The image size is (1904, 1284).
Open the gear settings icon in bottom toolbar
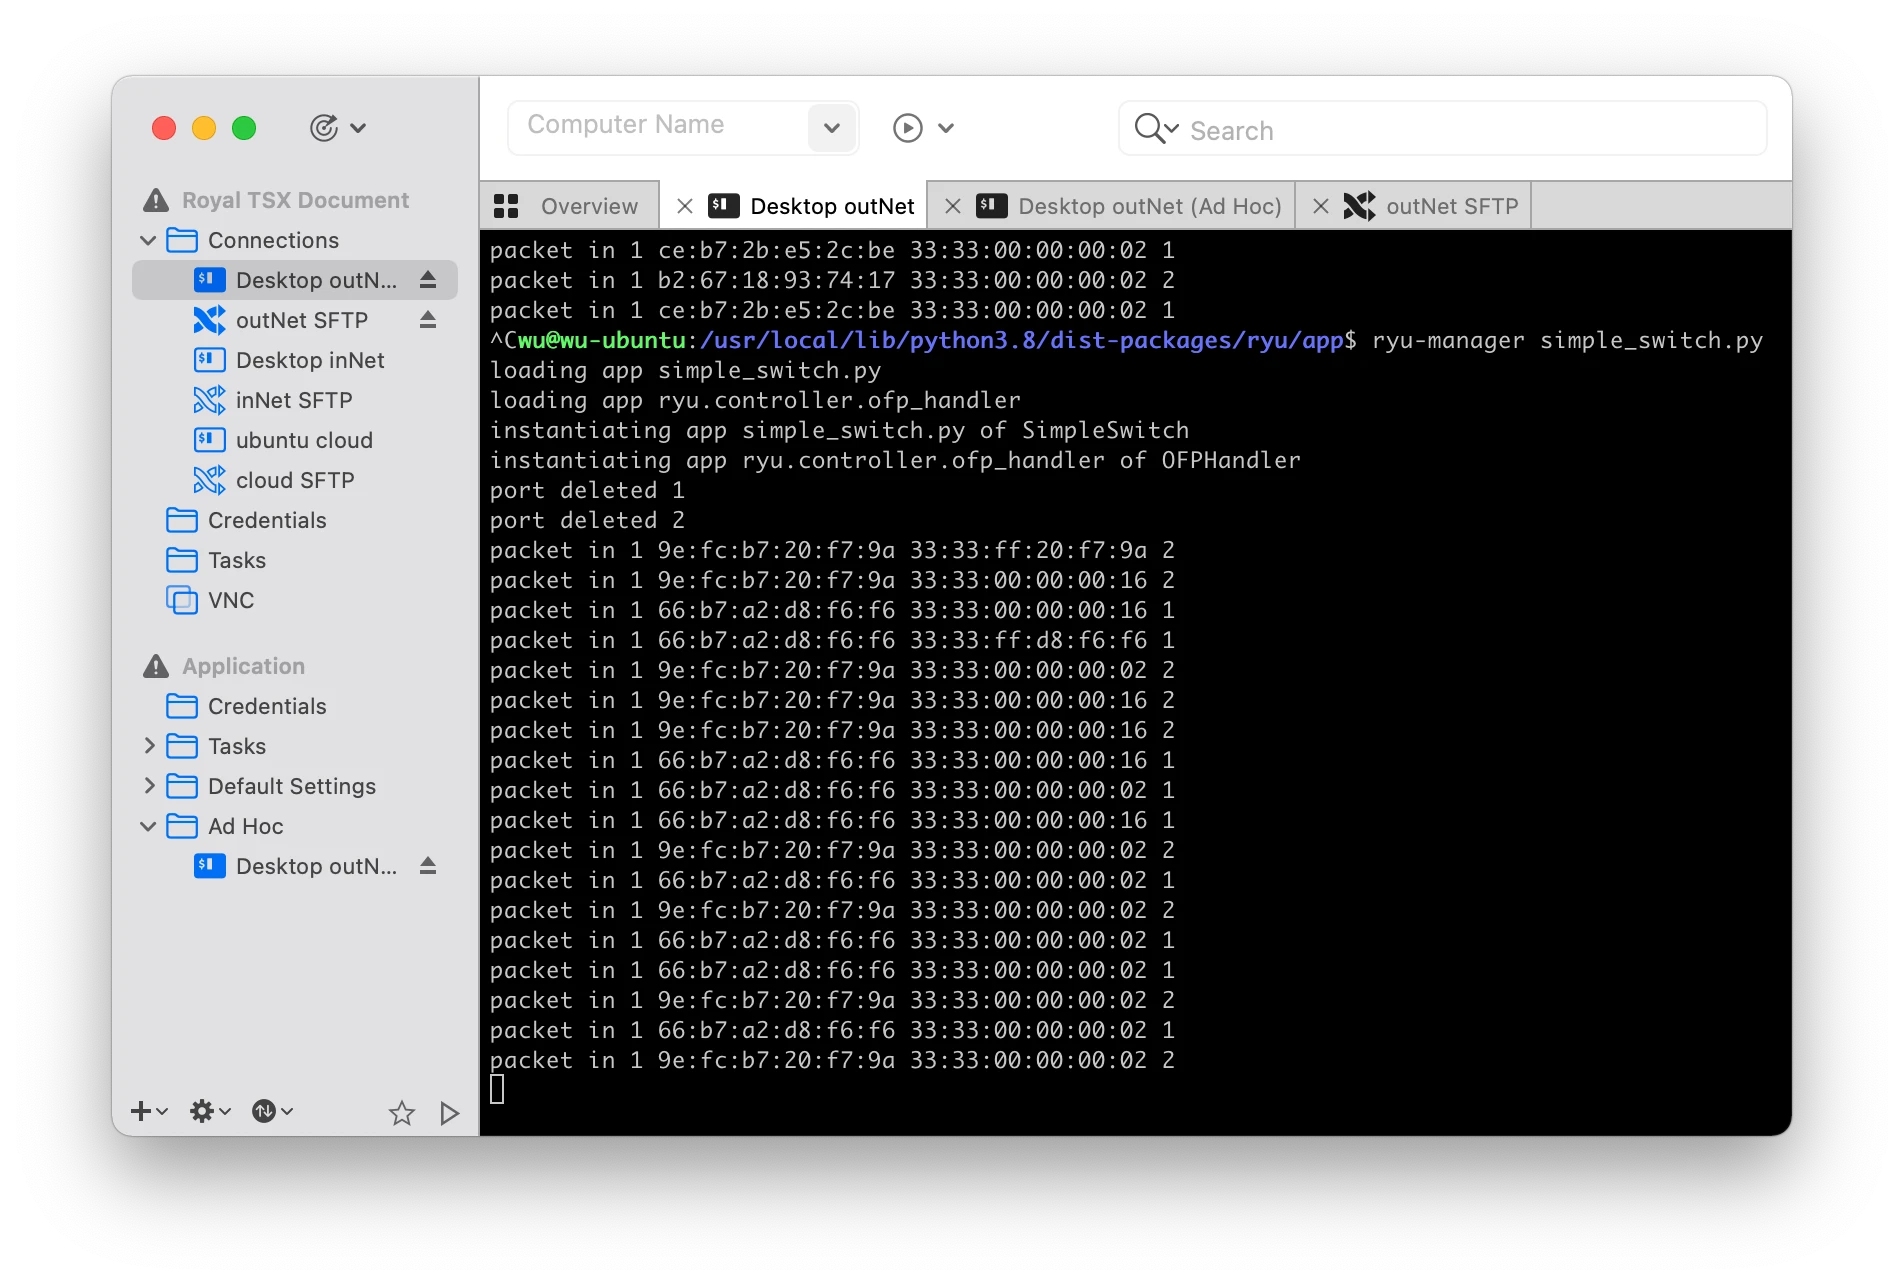point(201,1111)
